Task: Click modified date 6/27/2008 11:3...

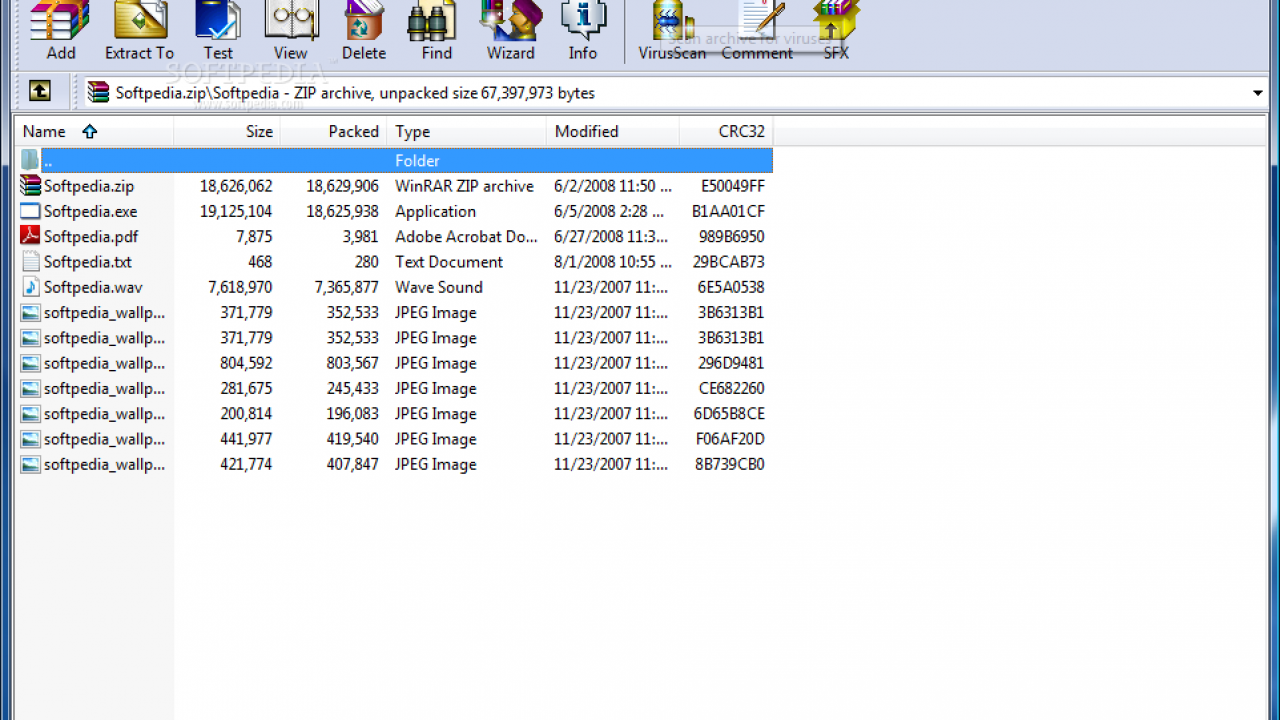Action: point(611,236)
